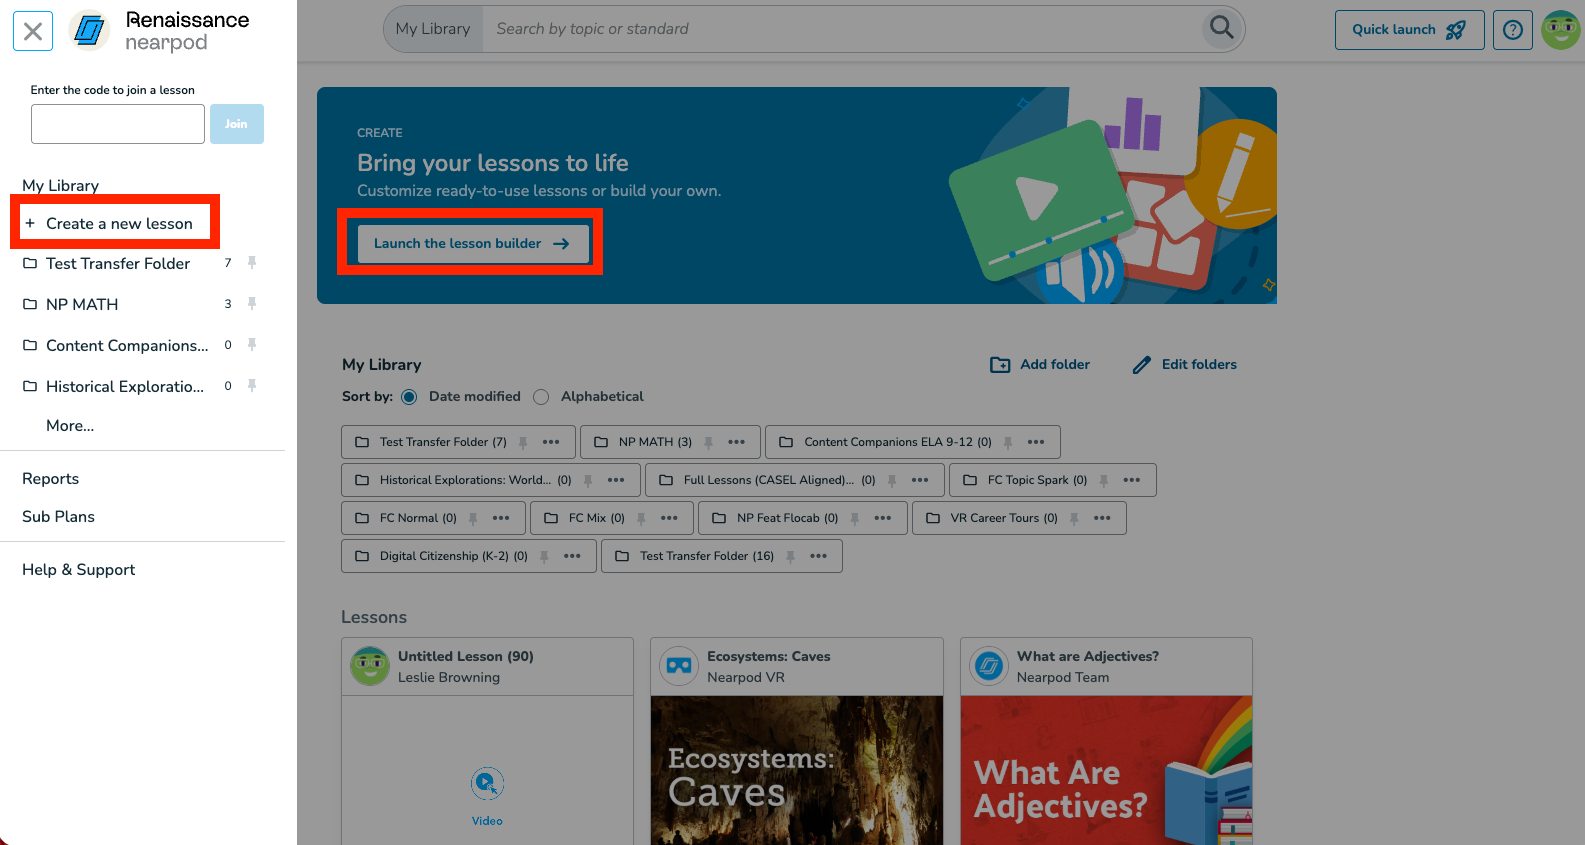
Task: Close the sidebar menu with the X icon
Action: tap(33, 31)
